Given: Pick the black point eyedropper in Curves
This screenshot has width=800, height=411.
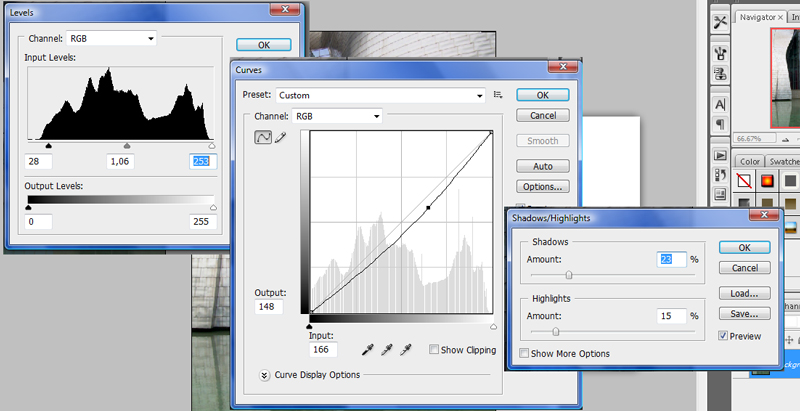Looking at the screenshot, I should click(368, 349).
